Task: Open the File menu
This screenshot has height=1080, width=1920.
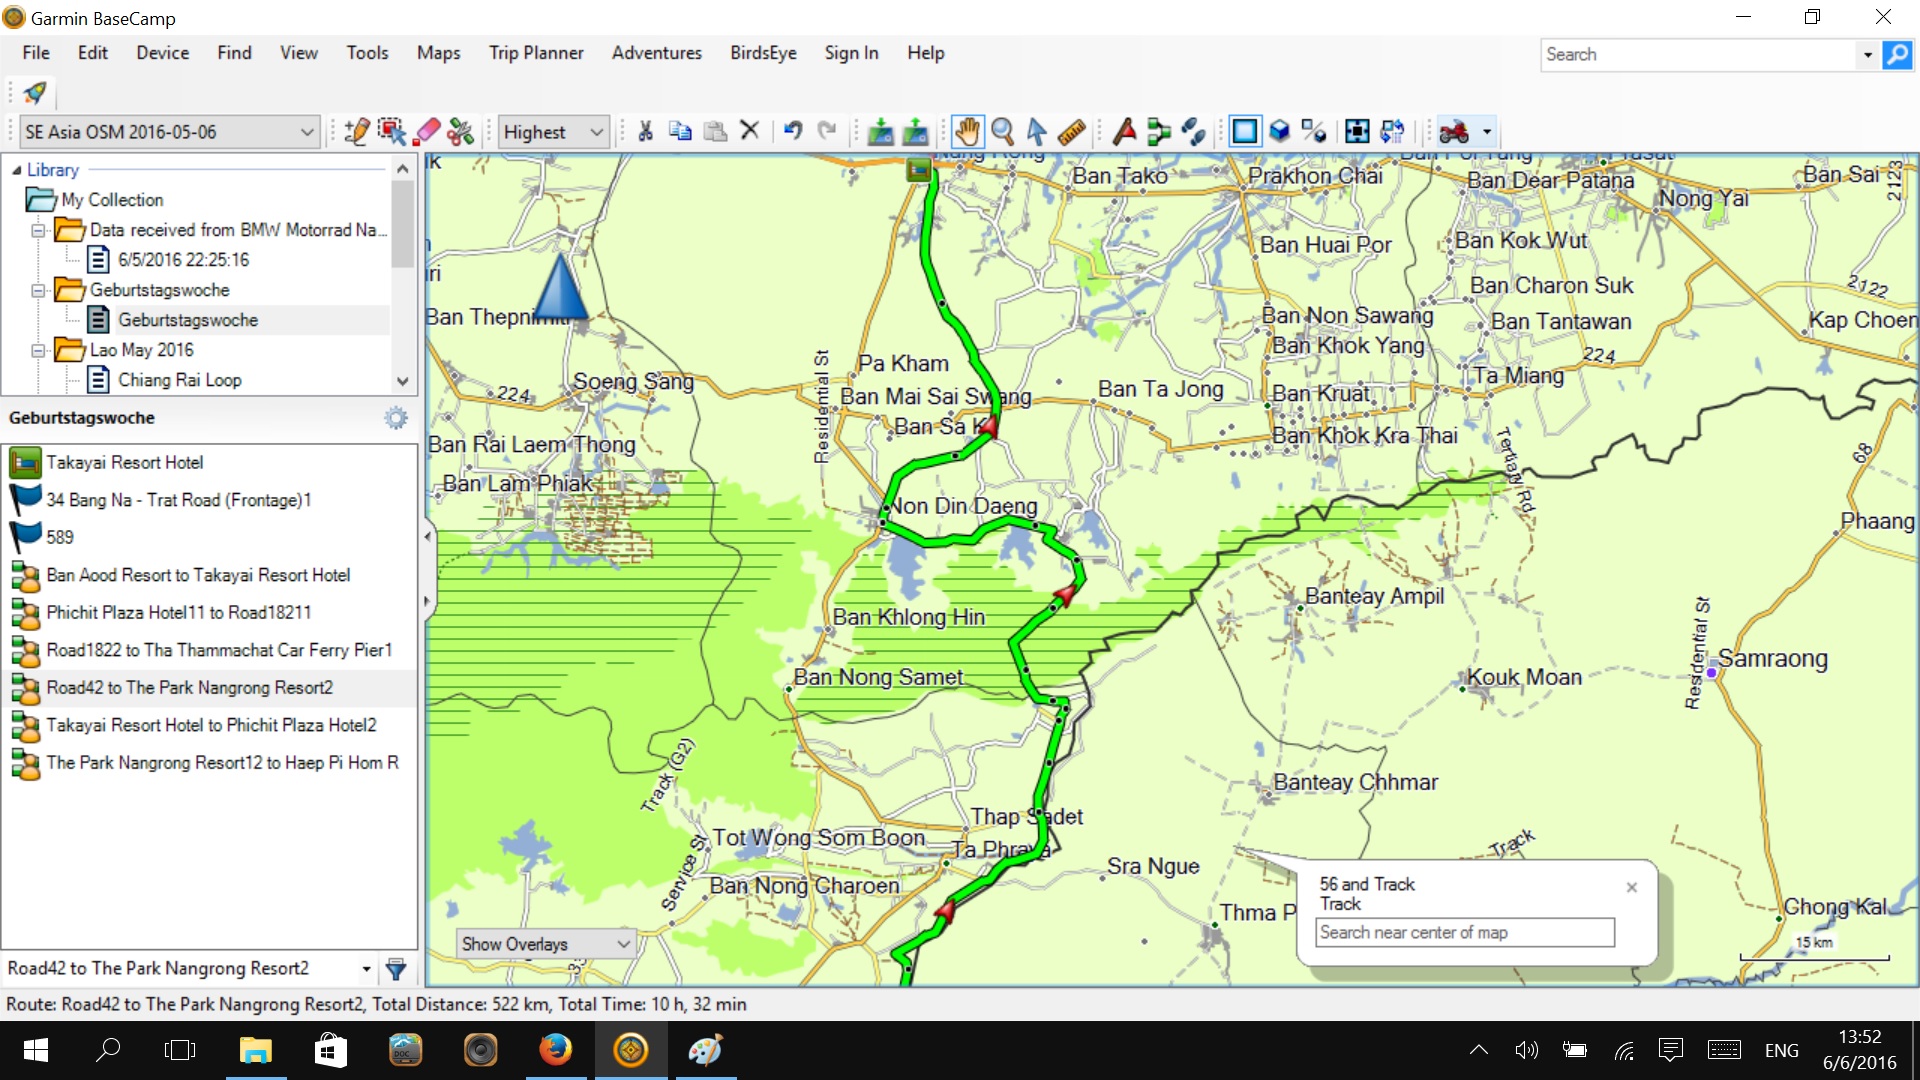Action: point(36,53)
